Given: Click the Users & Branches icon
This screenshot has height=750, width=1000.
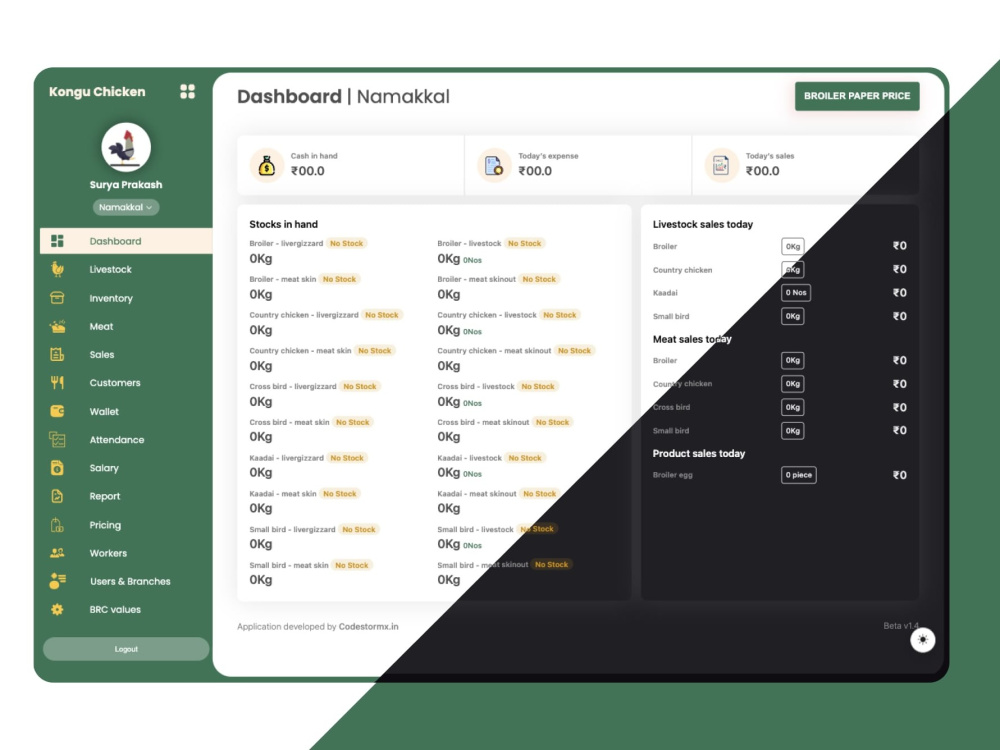Looking at the screenshot, I should pyautogui.click(x=57, y=581).
